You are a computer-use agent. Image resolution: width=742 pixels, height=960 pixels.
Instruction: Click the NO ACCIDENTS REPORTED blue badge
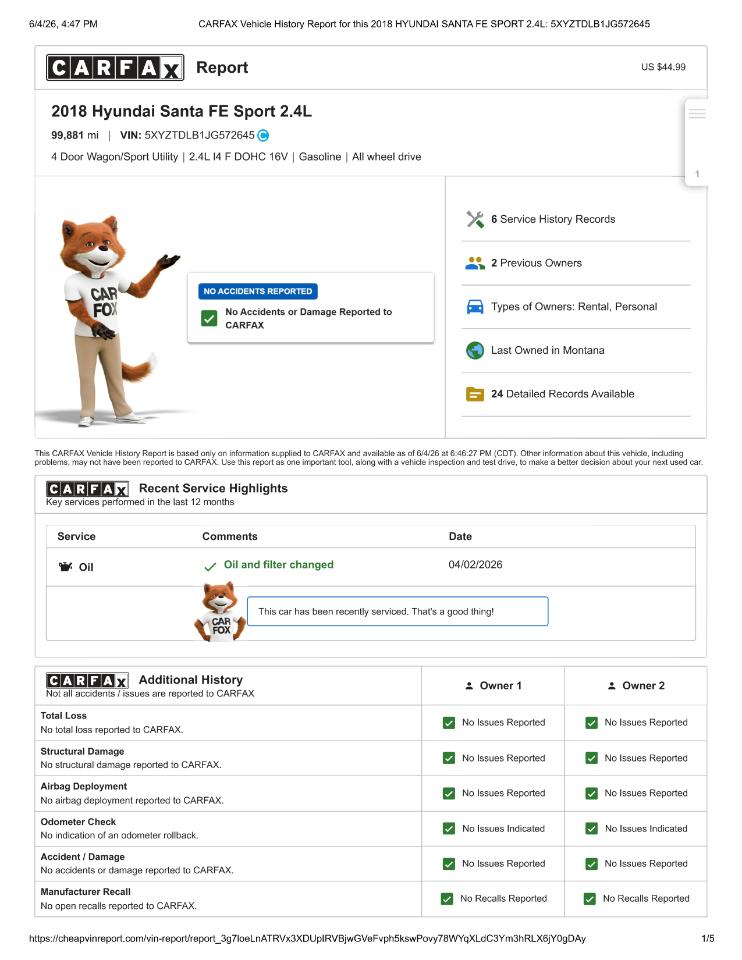coord(258,291)
